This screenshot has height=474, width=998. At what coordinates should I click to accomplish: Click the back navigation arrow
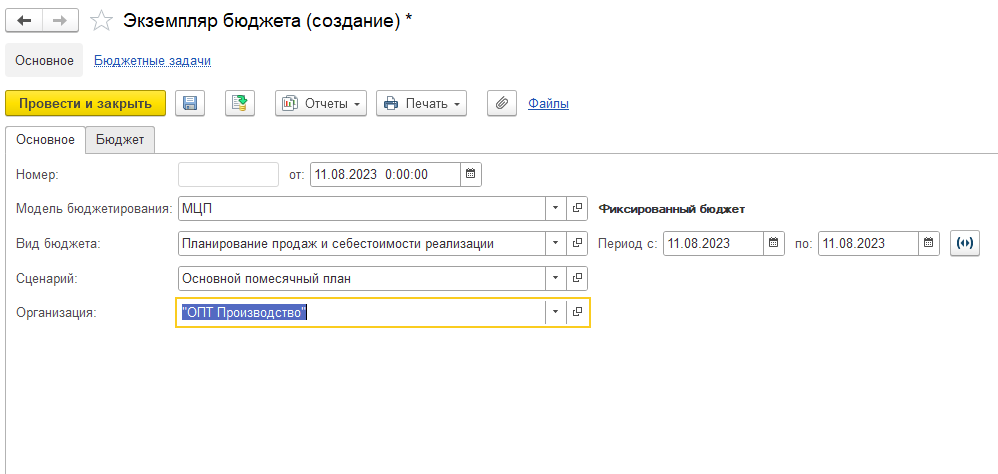(x=24, y=20)
